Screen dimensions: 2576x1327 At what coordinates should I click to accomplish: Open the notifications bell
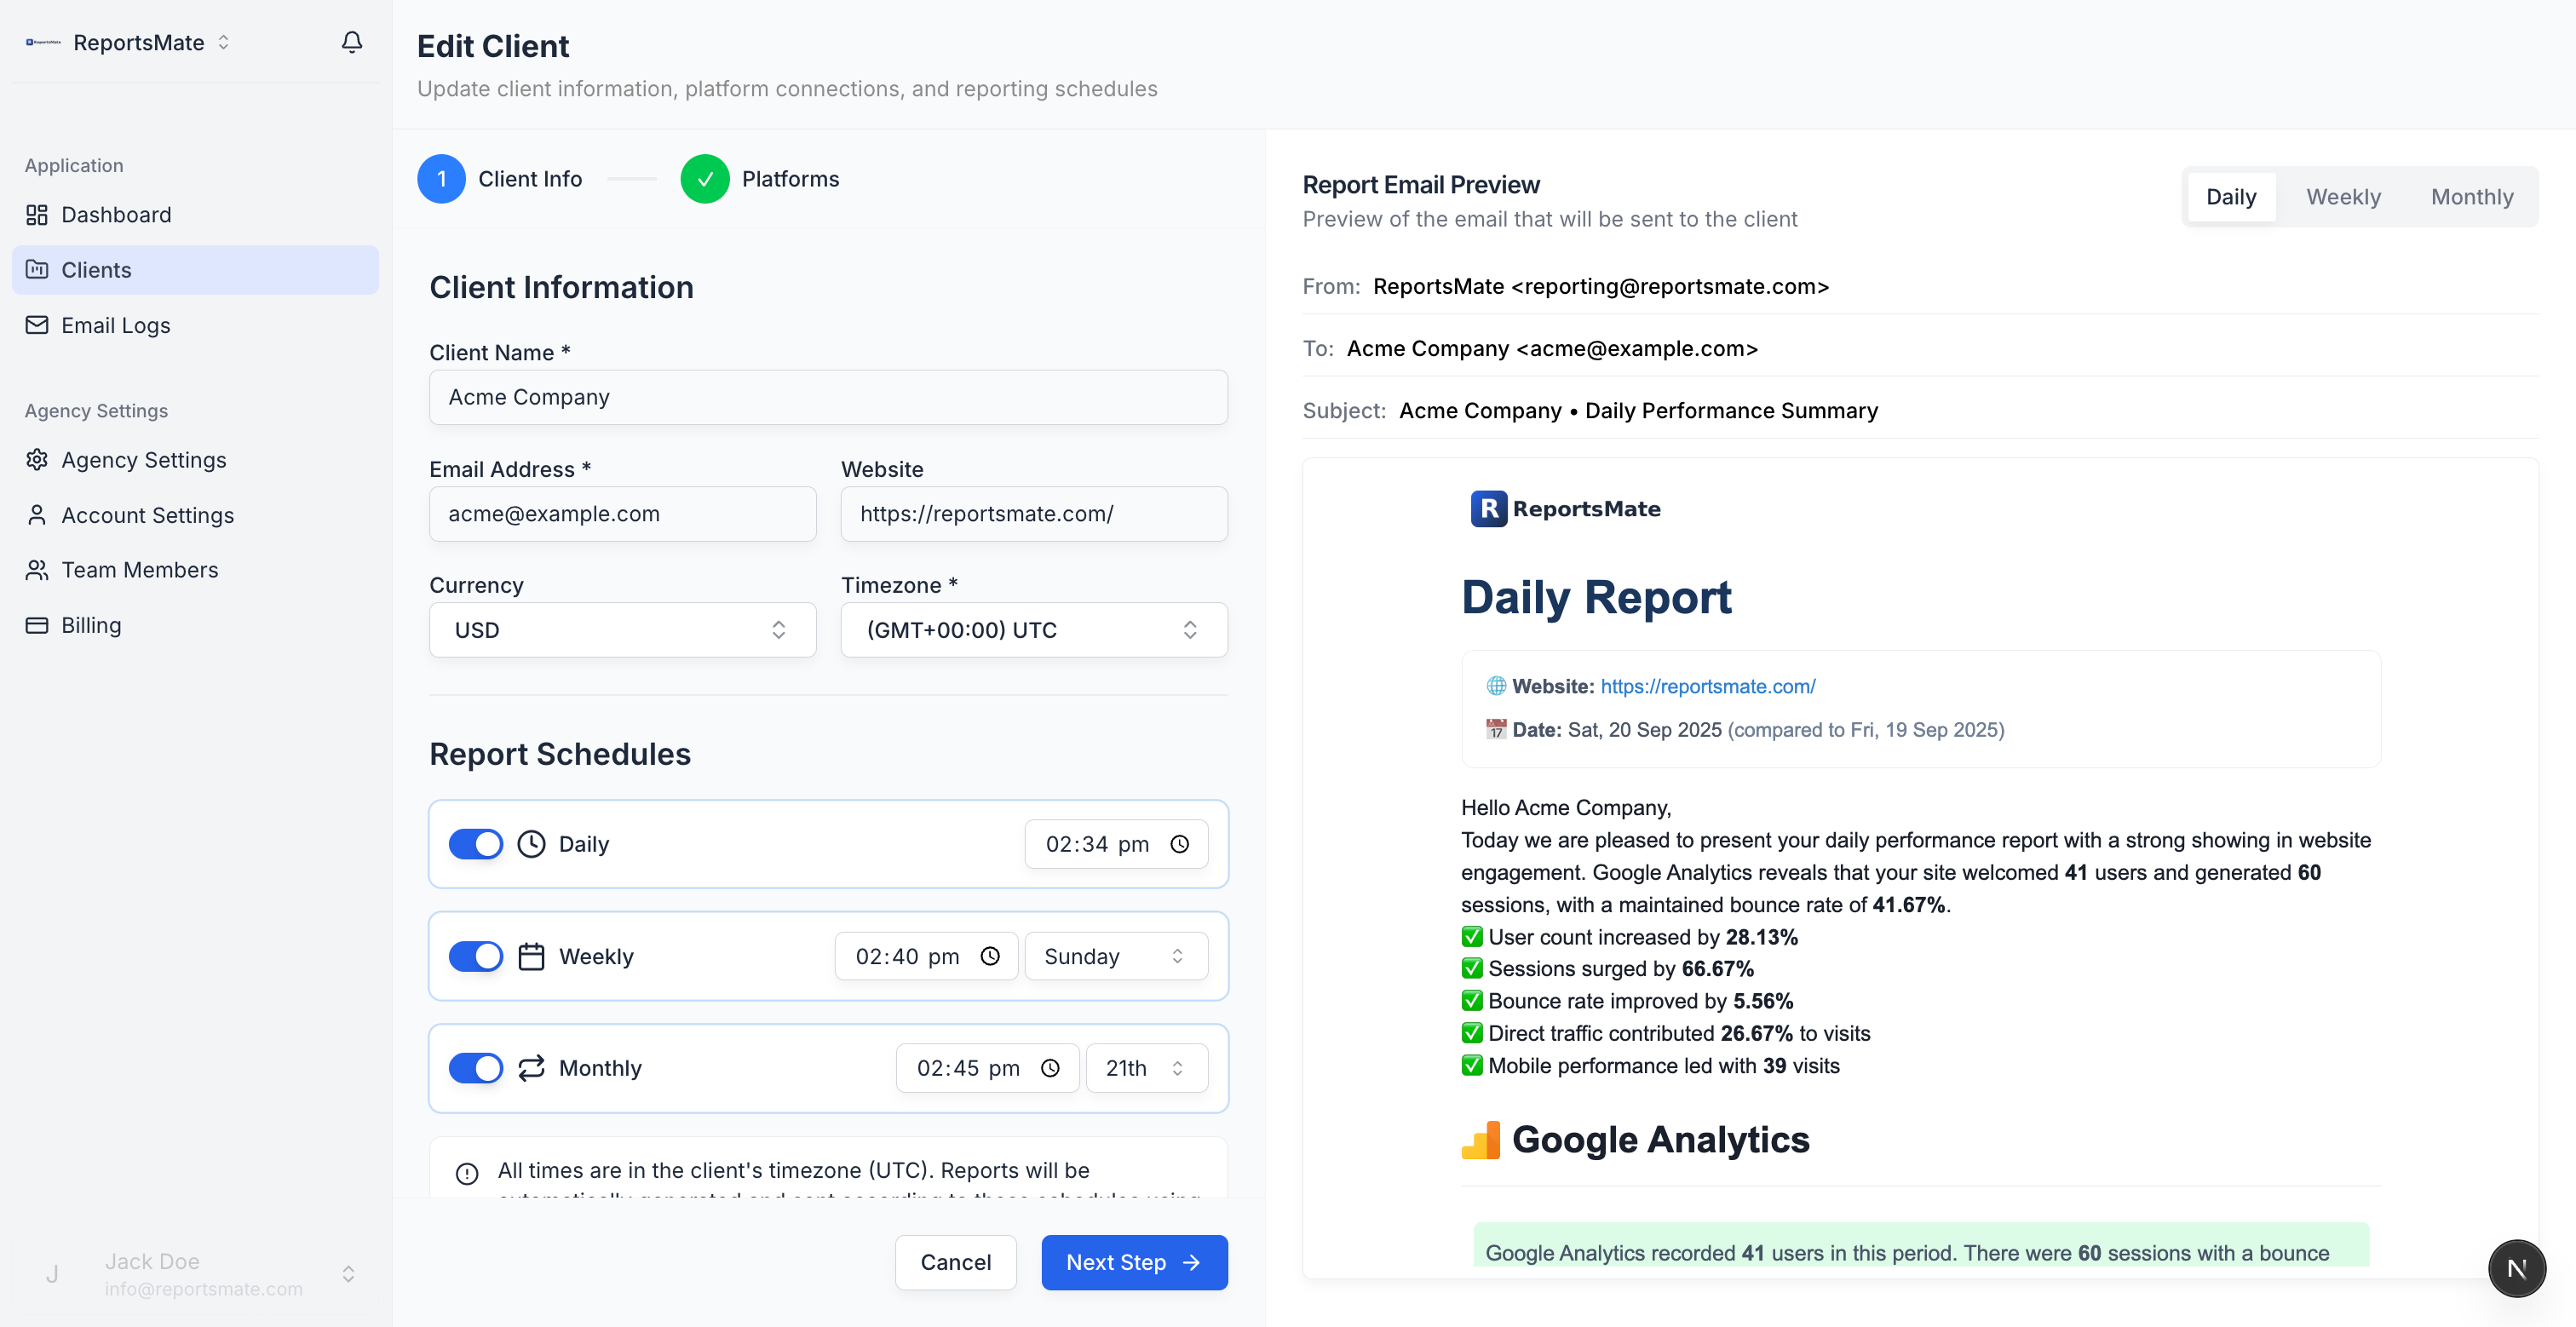351,43
